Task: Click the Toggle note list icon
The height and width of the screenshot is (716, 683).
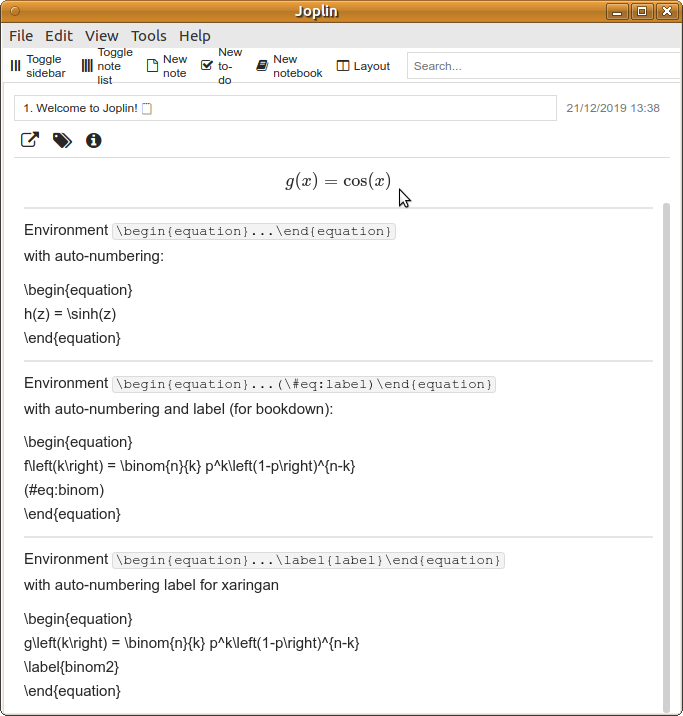Action: (x=87, y=66)
